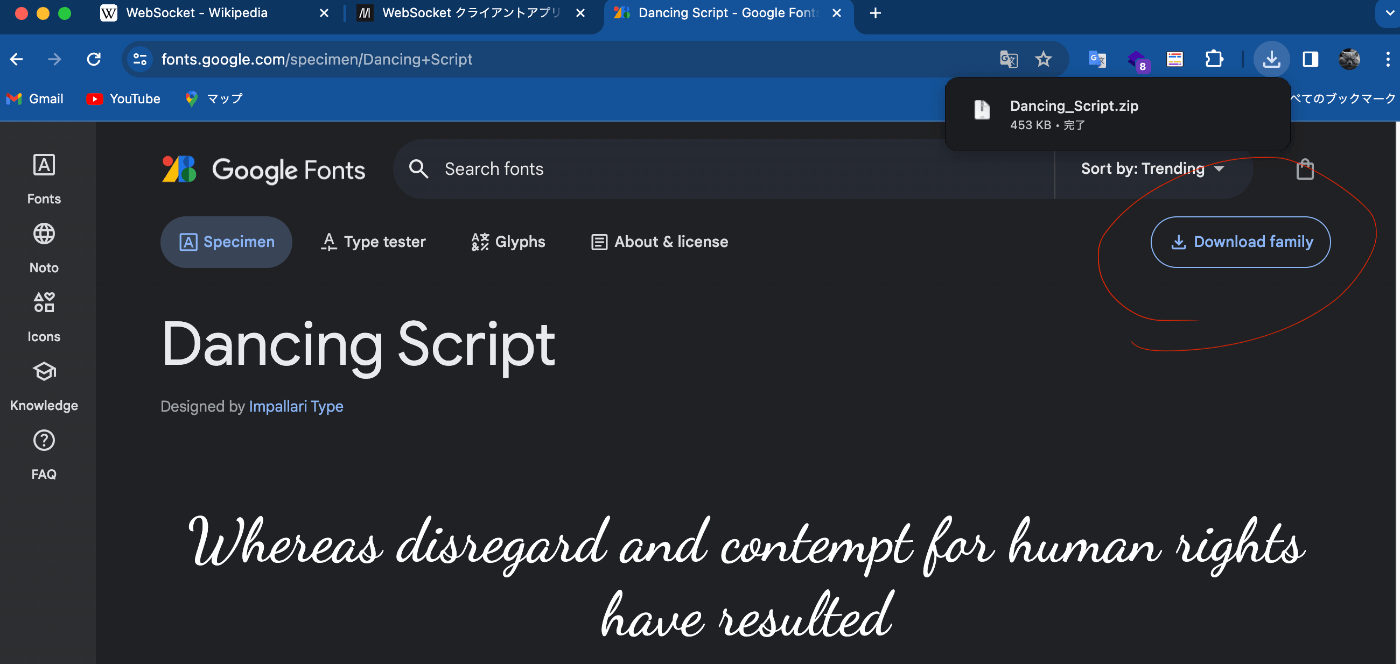Open the purple extension with badge 8
Image resolution: width=1400 pixels, height=664 pixels.
1137,60
